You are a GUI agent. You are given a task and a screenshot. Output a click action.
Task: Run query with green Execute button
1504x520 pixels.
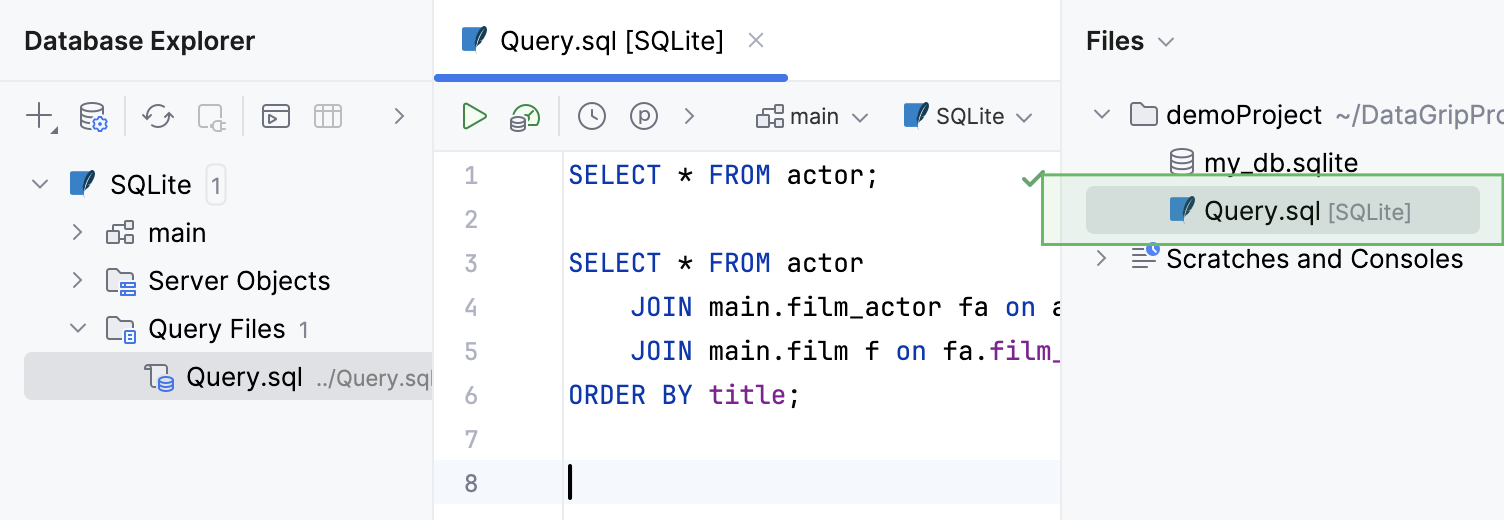[x=474, y=116]
